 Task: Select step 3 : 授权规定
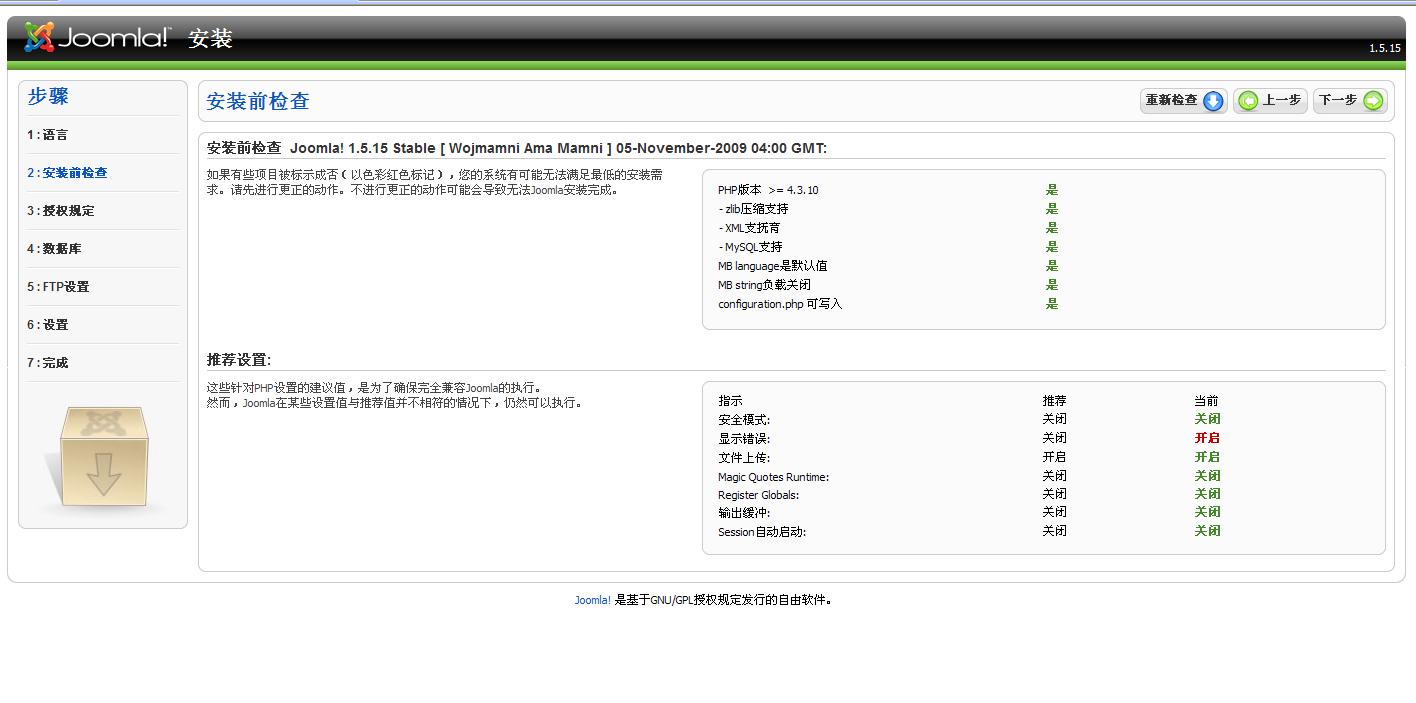61,211
